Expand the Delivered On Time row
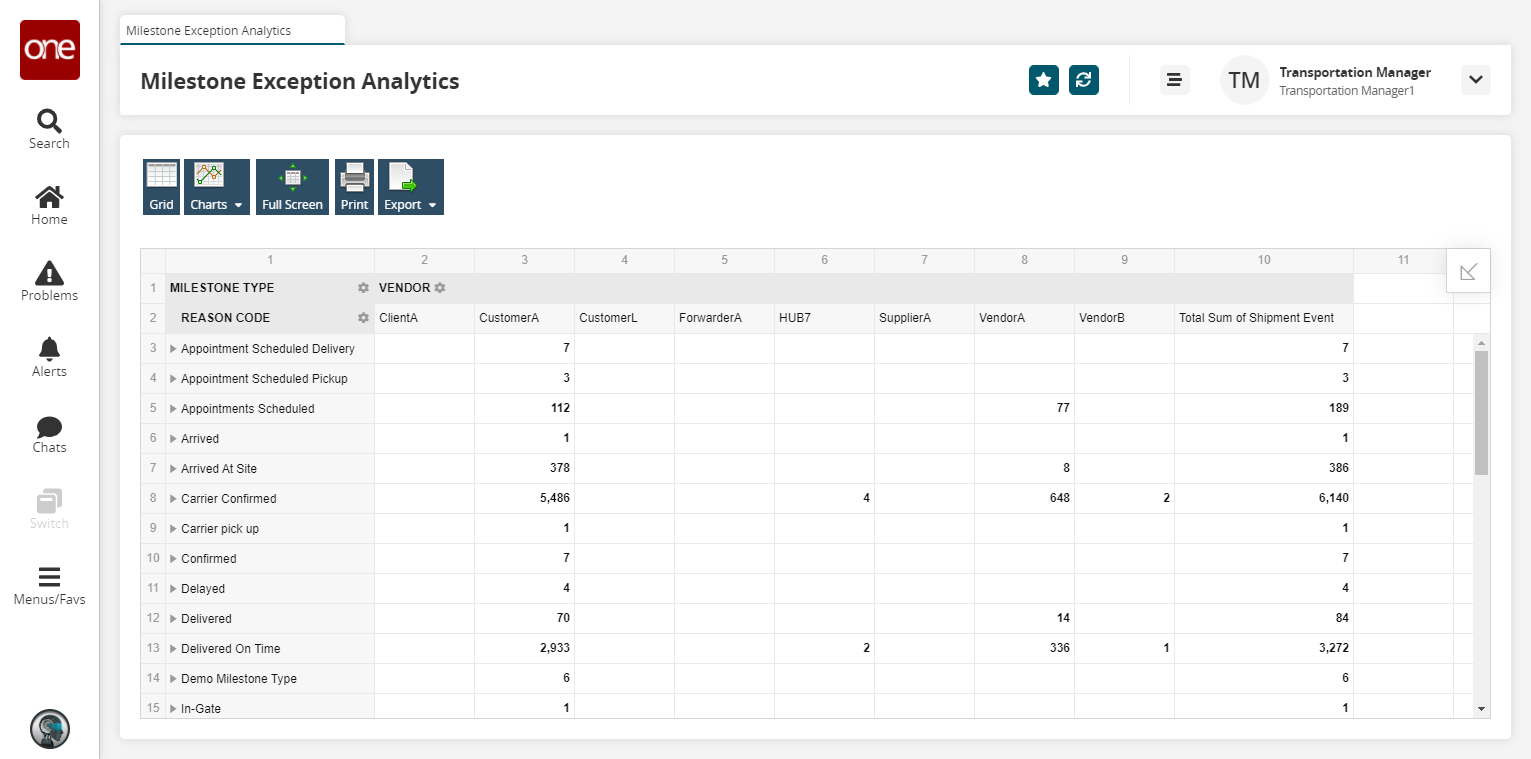Viewport: 1531px width, 759px height. click(173, 649)
